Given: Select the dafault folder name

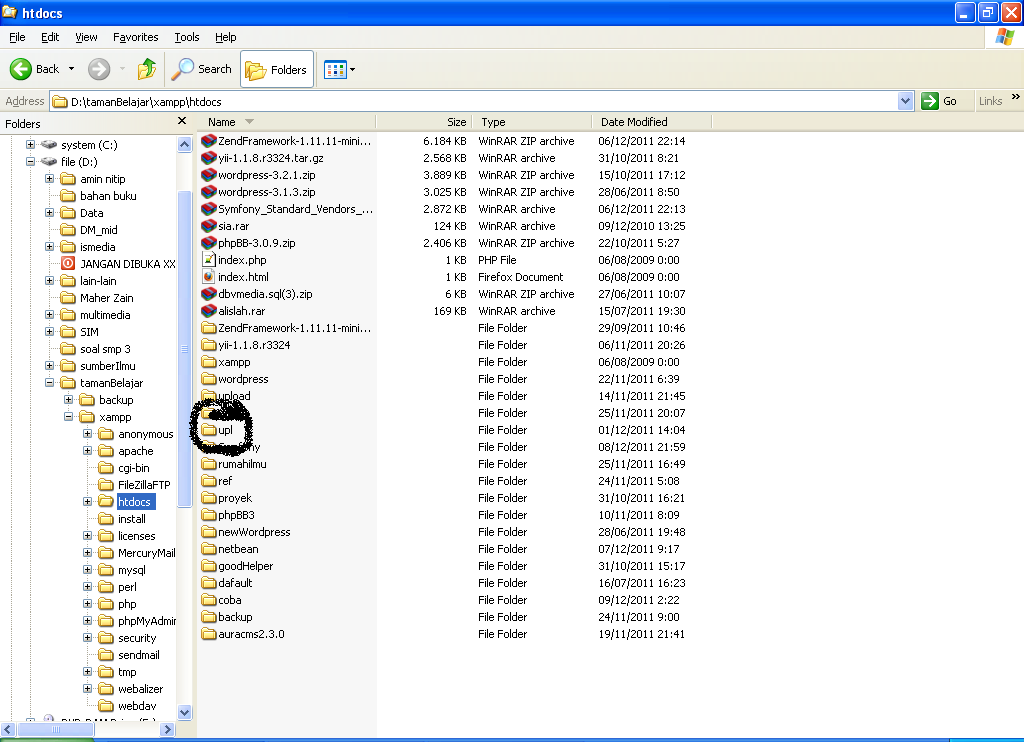Looking at the screenshot, I should (235, 583).
